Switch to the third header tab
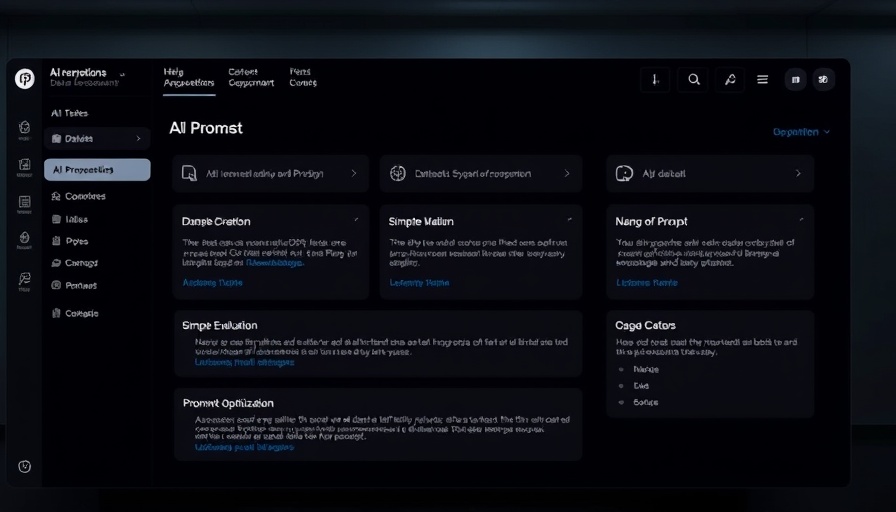The height and width of the screenshot is (512, 896). [x=303, y=77]
